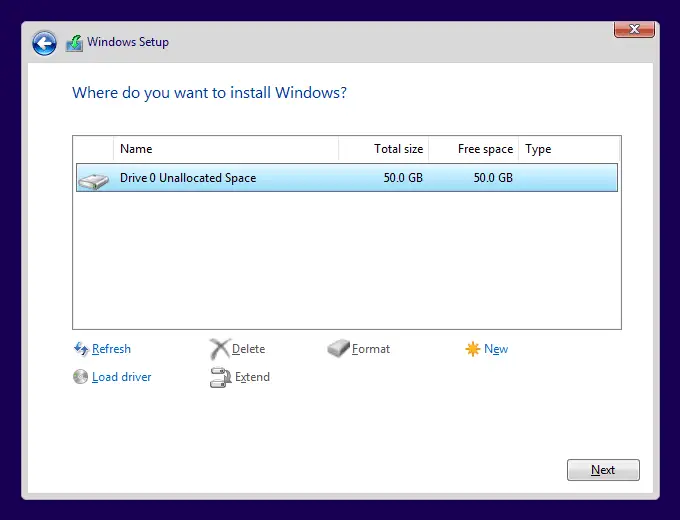Click the Drive 0 hard disk icon
This screenshot has width=680, height=520.
tap(94, 181)
